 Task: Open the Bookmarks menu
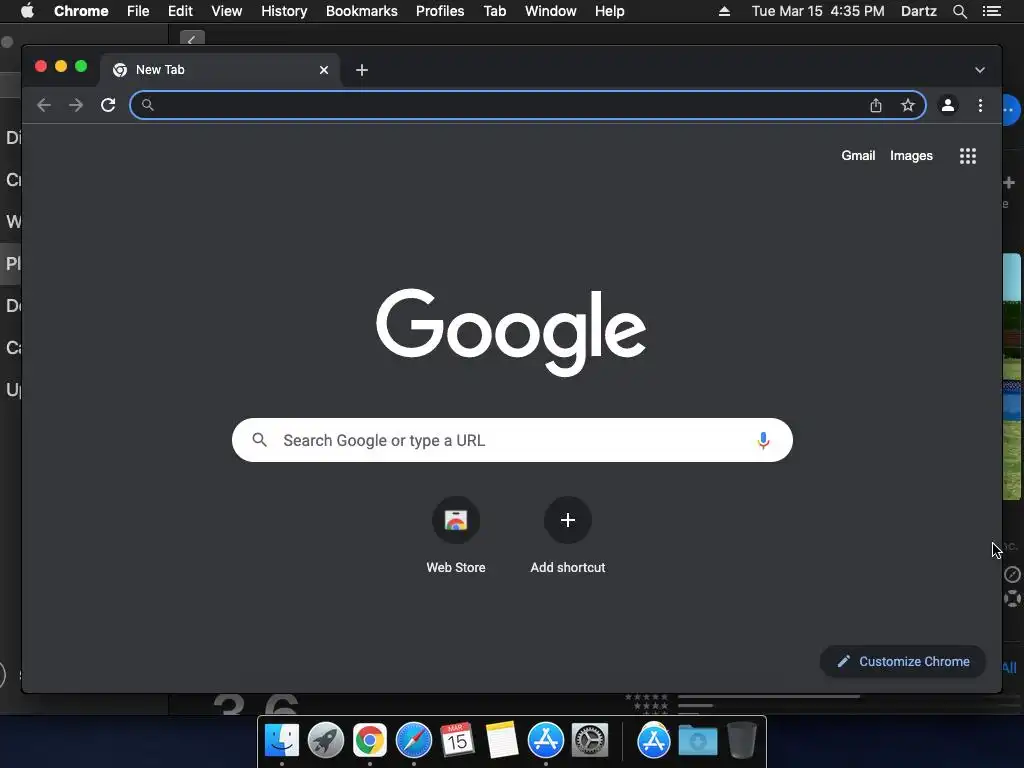pos(362,11)
